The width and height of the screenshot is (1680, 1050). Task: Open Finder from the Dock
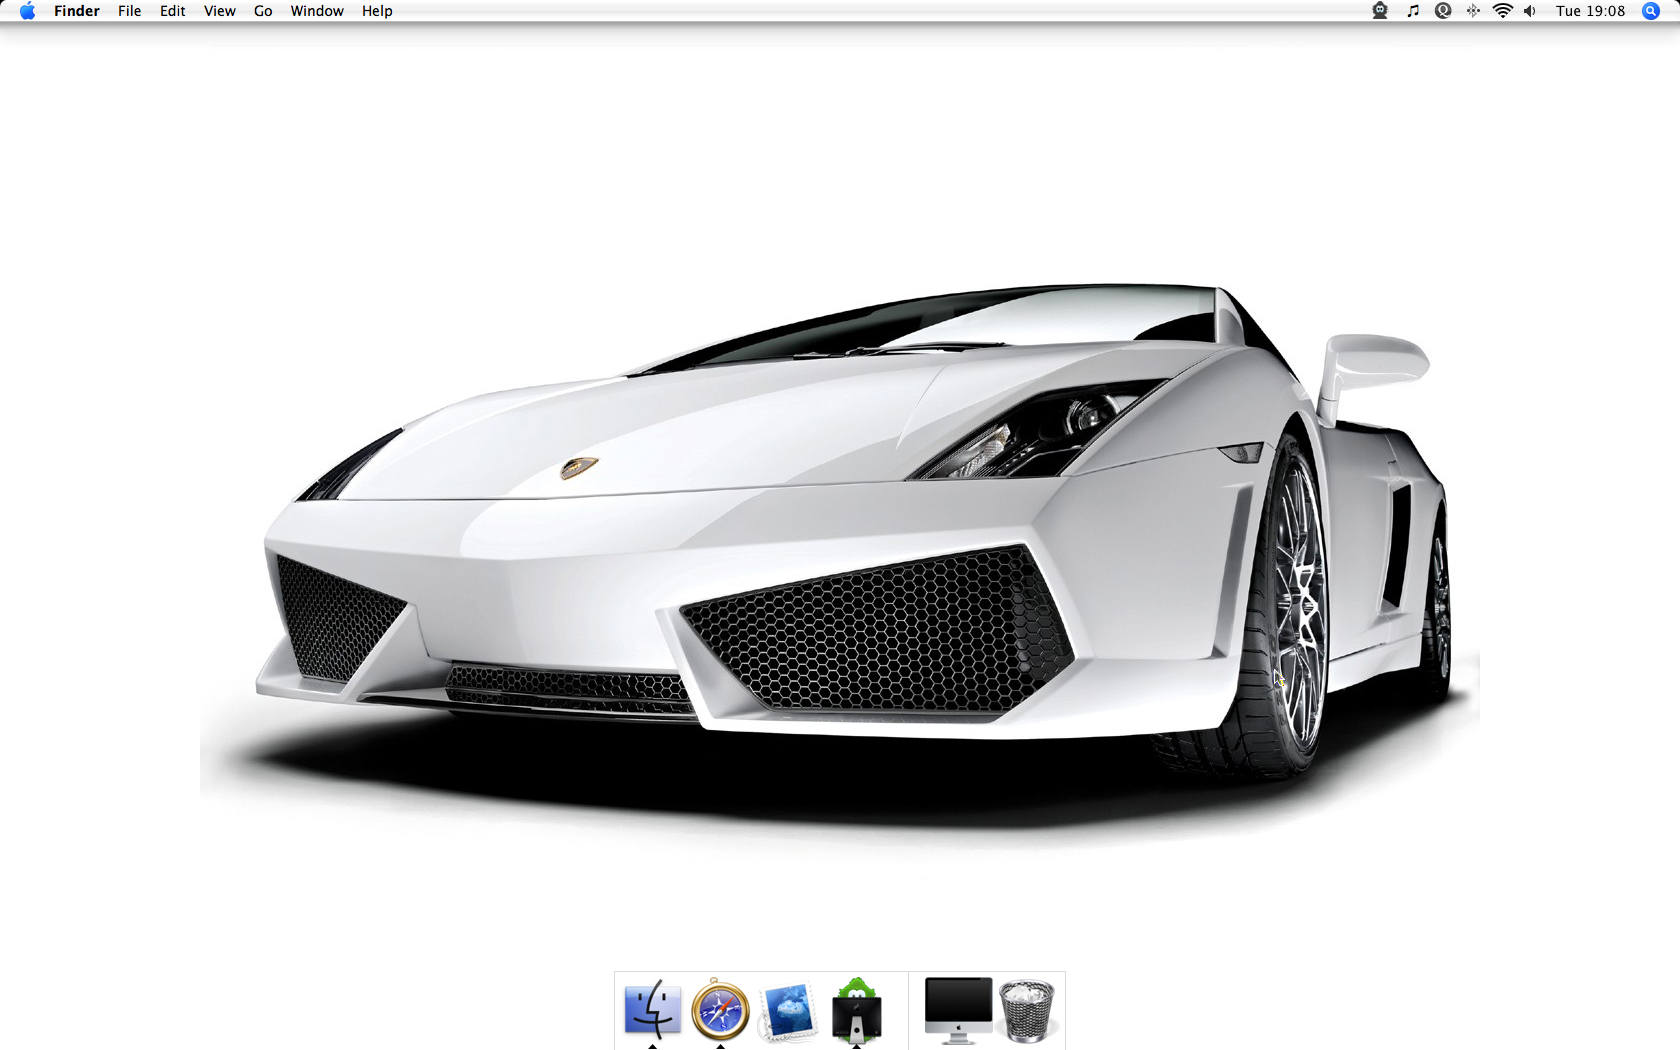652,1010
